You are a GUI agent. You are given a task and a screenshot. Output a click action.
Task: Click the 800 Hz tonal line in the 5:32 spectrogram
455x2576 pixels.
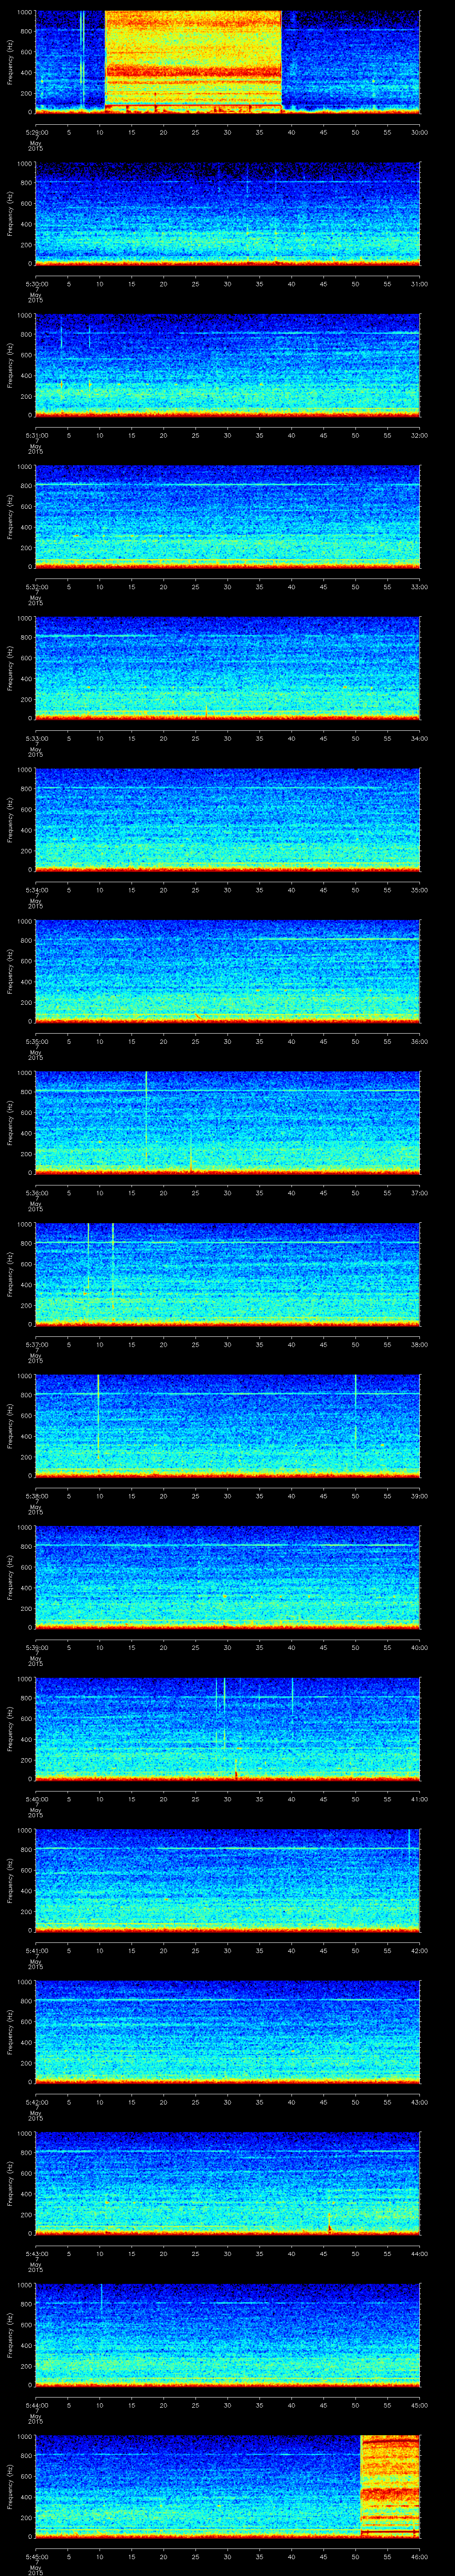tap(227, 485)
